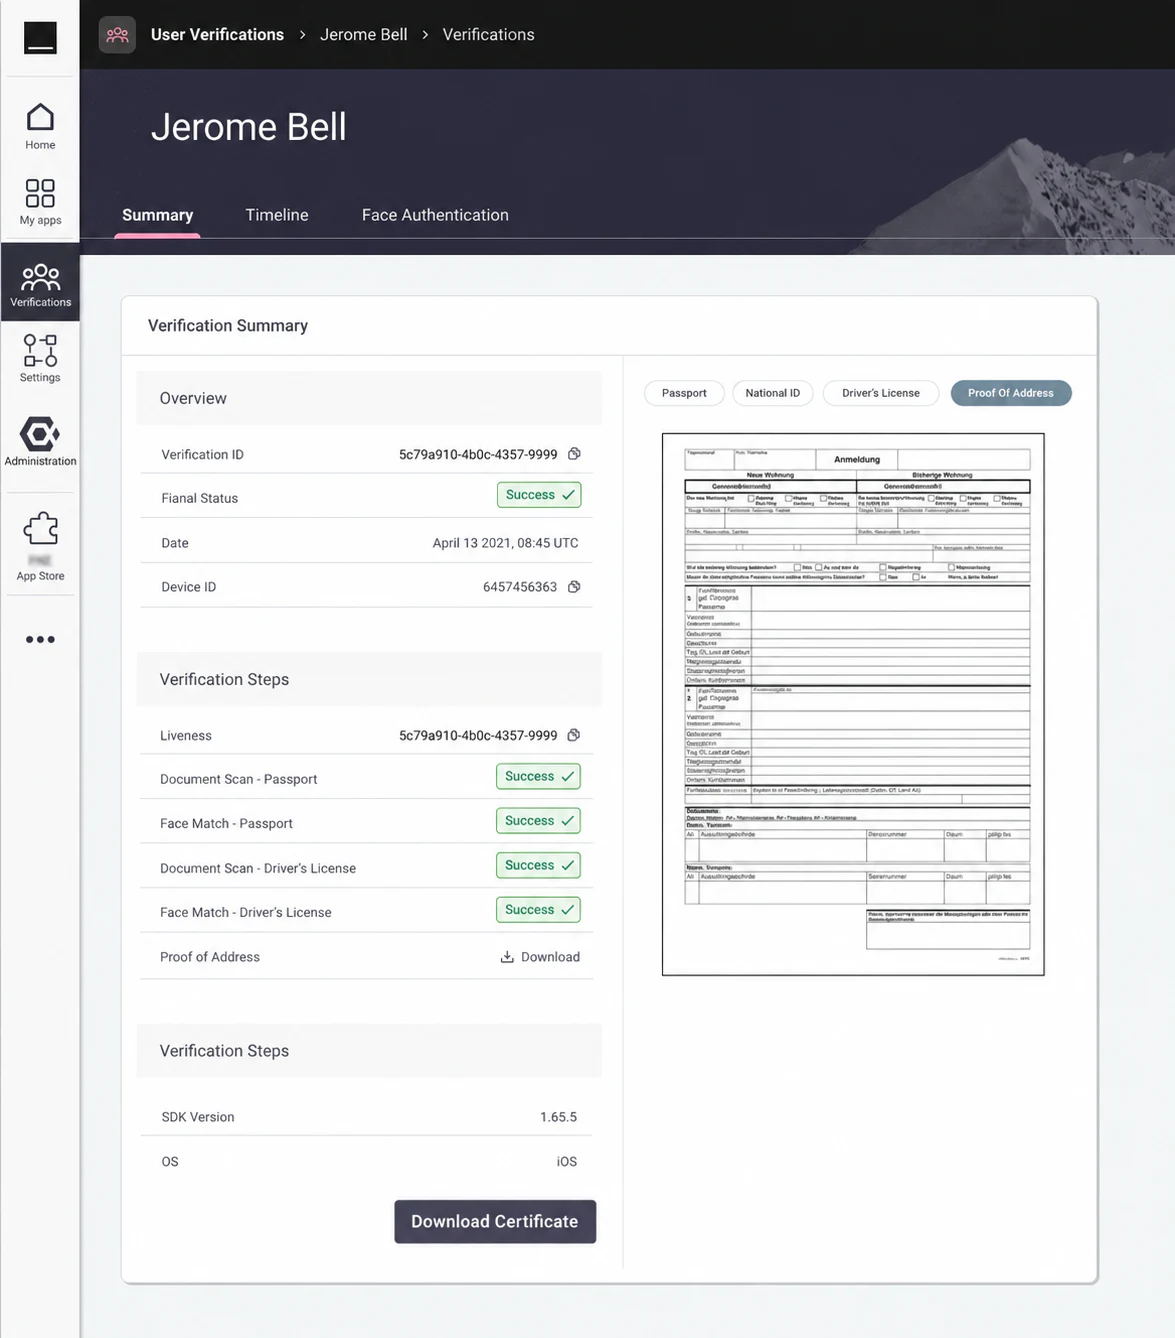
Task: Show the National ID document
Action: pyautogui.click(x=773, y=393)
